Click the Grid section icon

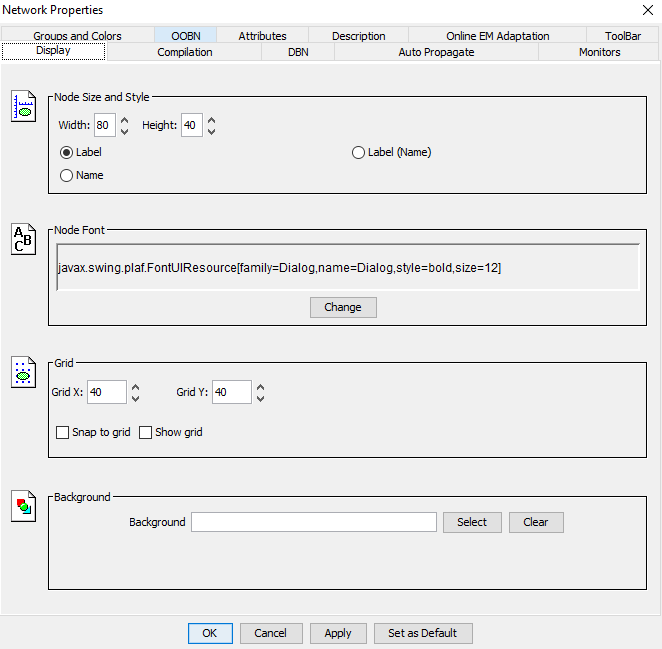(x=23, y=372)
